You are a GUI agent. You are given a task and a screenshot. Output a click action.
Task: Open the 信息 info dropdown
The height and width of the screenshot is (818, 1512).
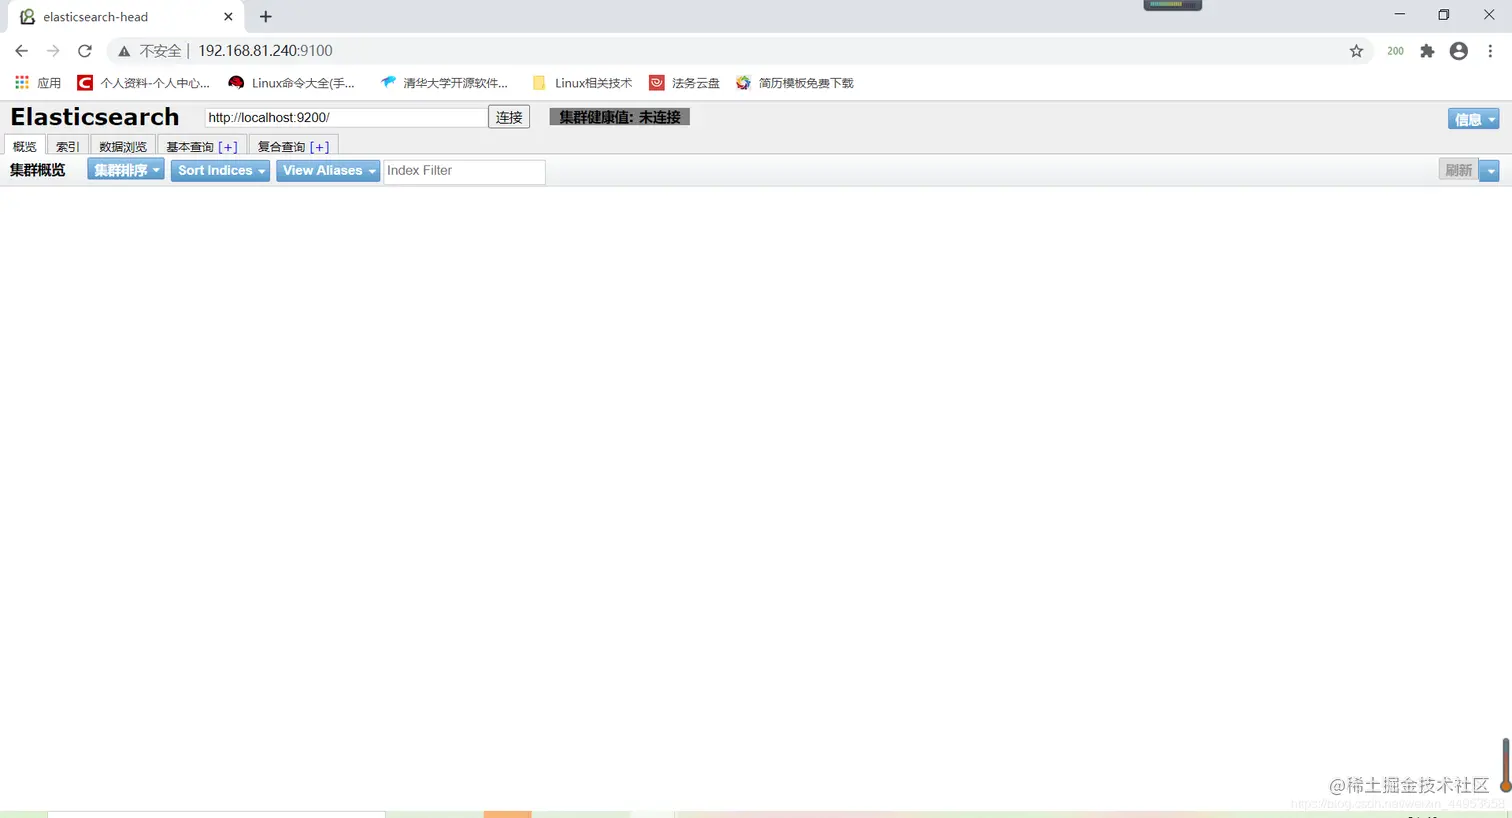click(x=1473, y=119)
